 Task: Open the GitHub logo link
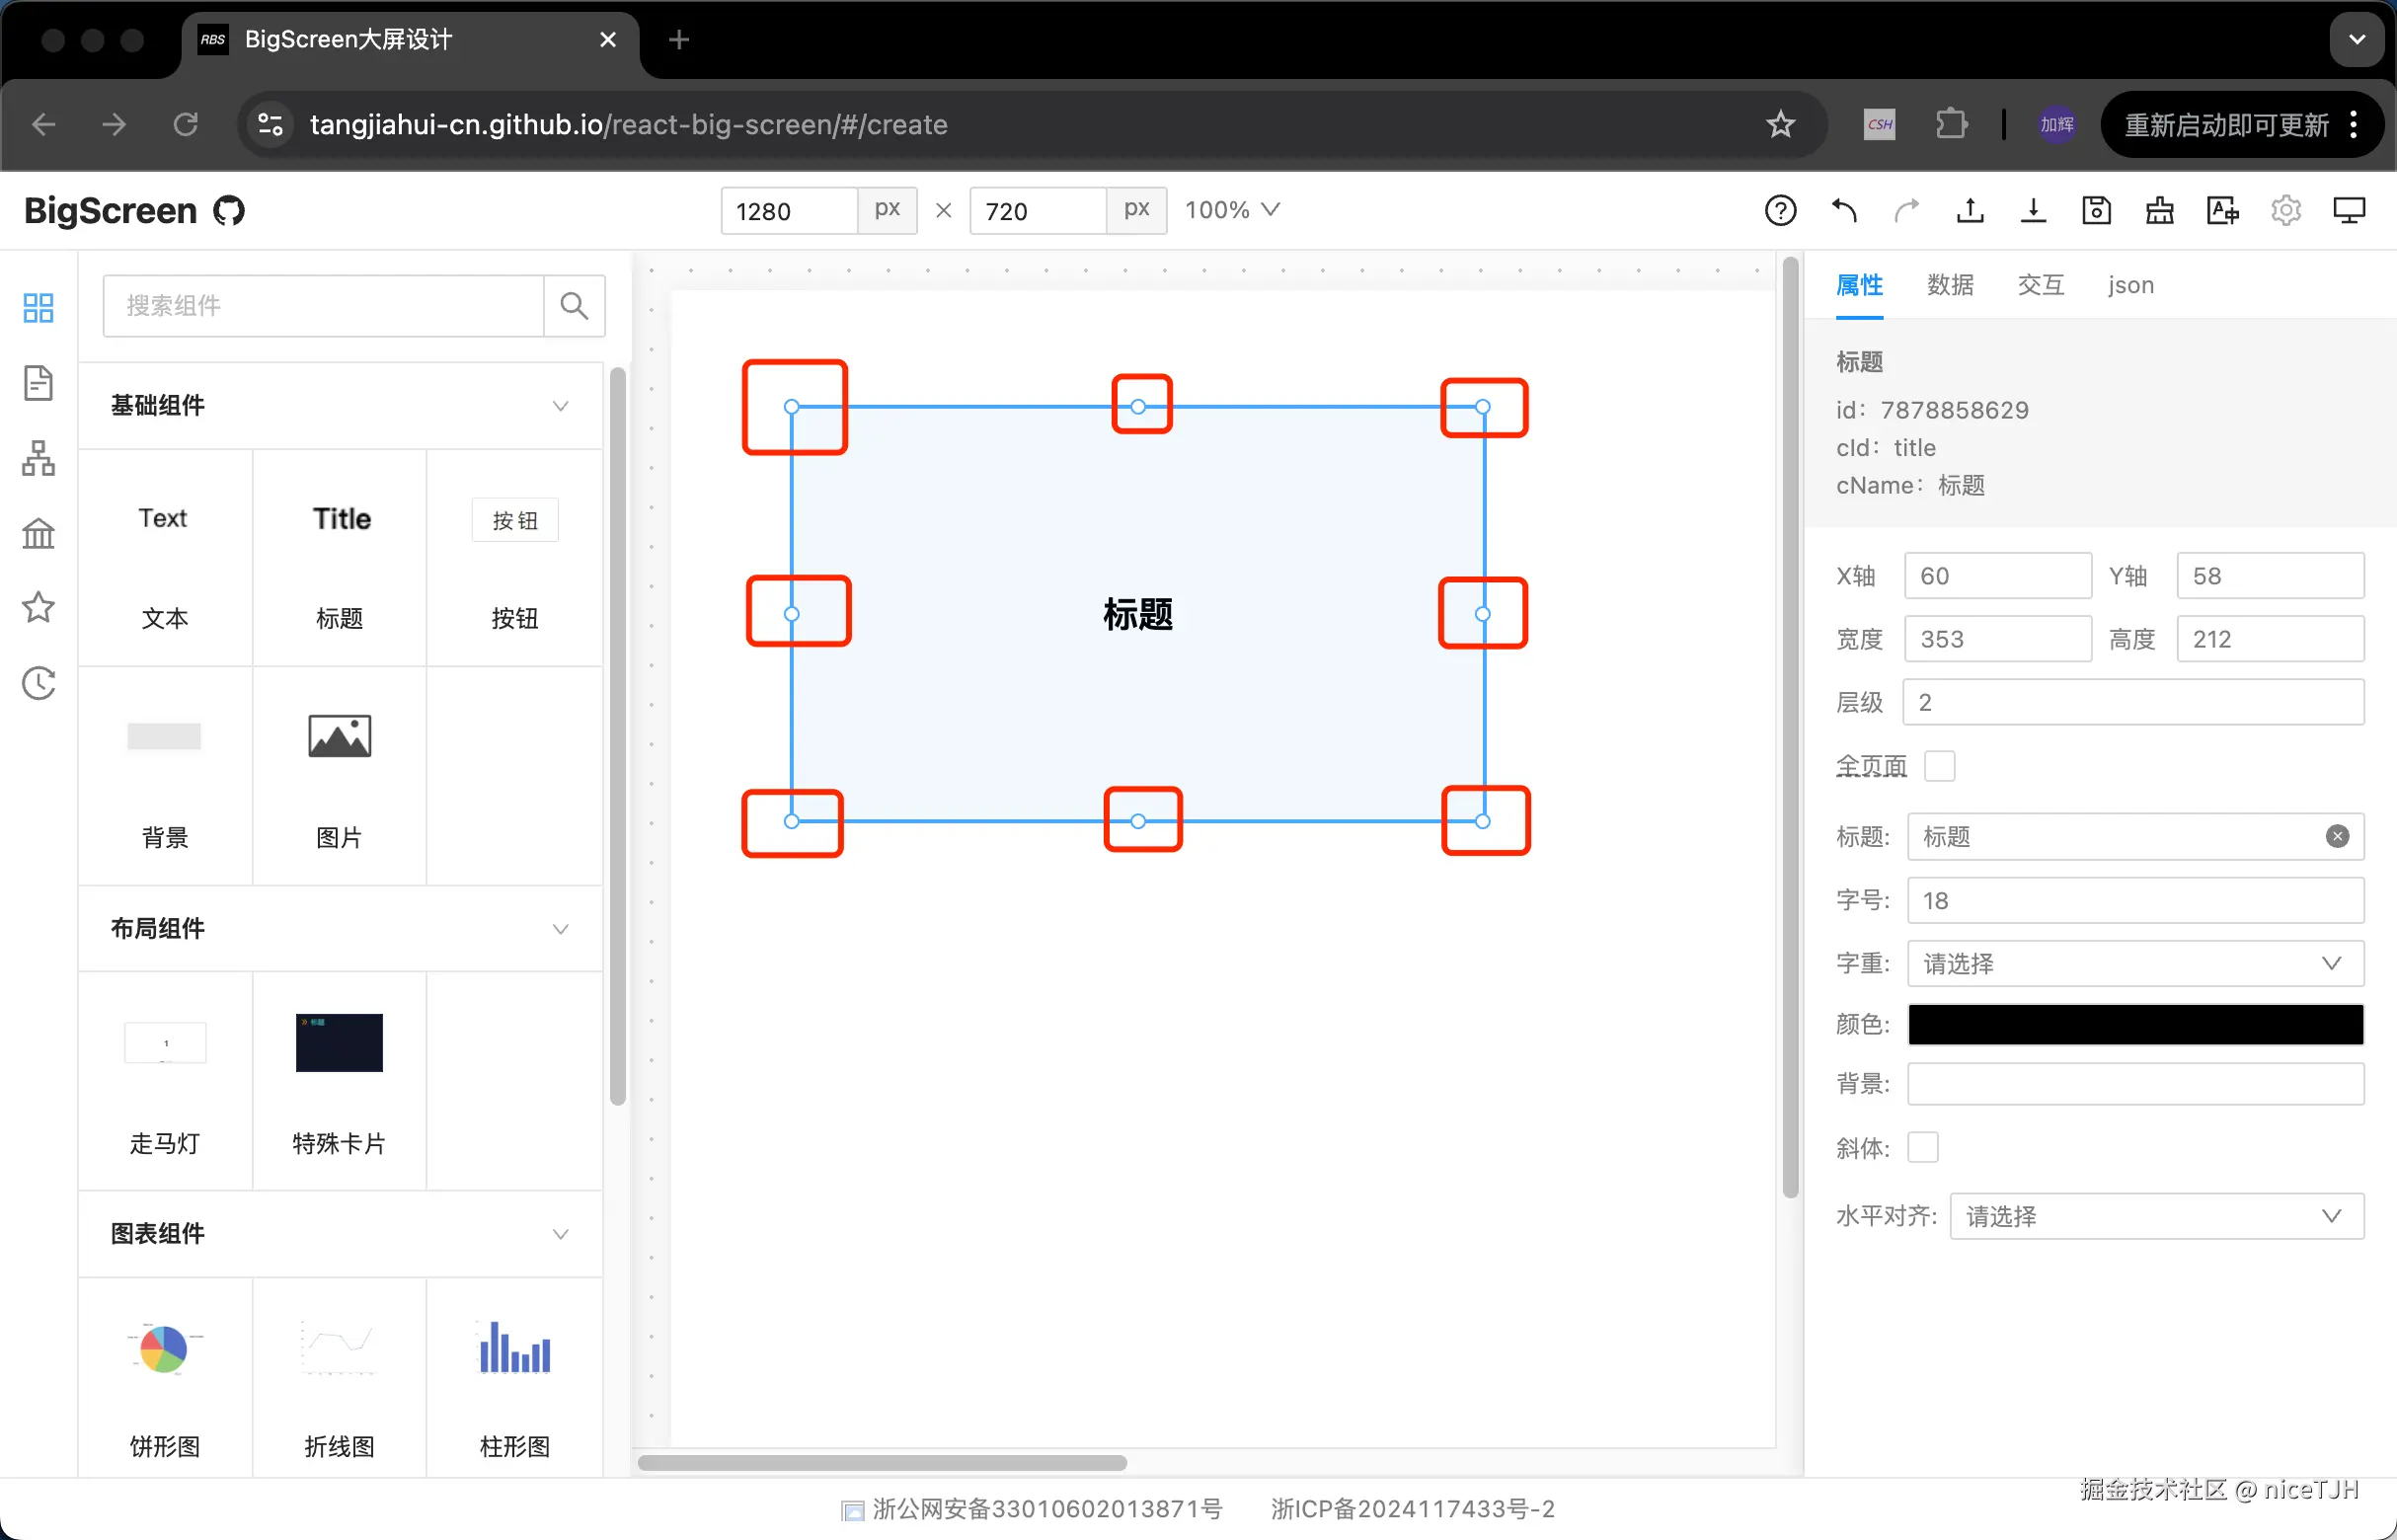pos(229,211)
